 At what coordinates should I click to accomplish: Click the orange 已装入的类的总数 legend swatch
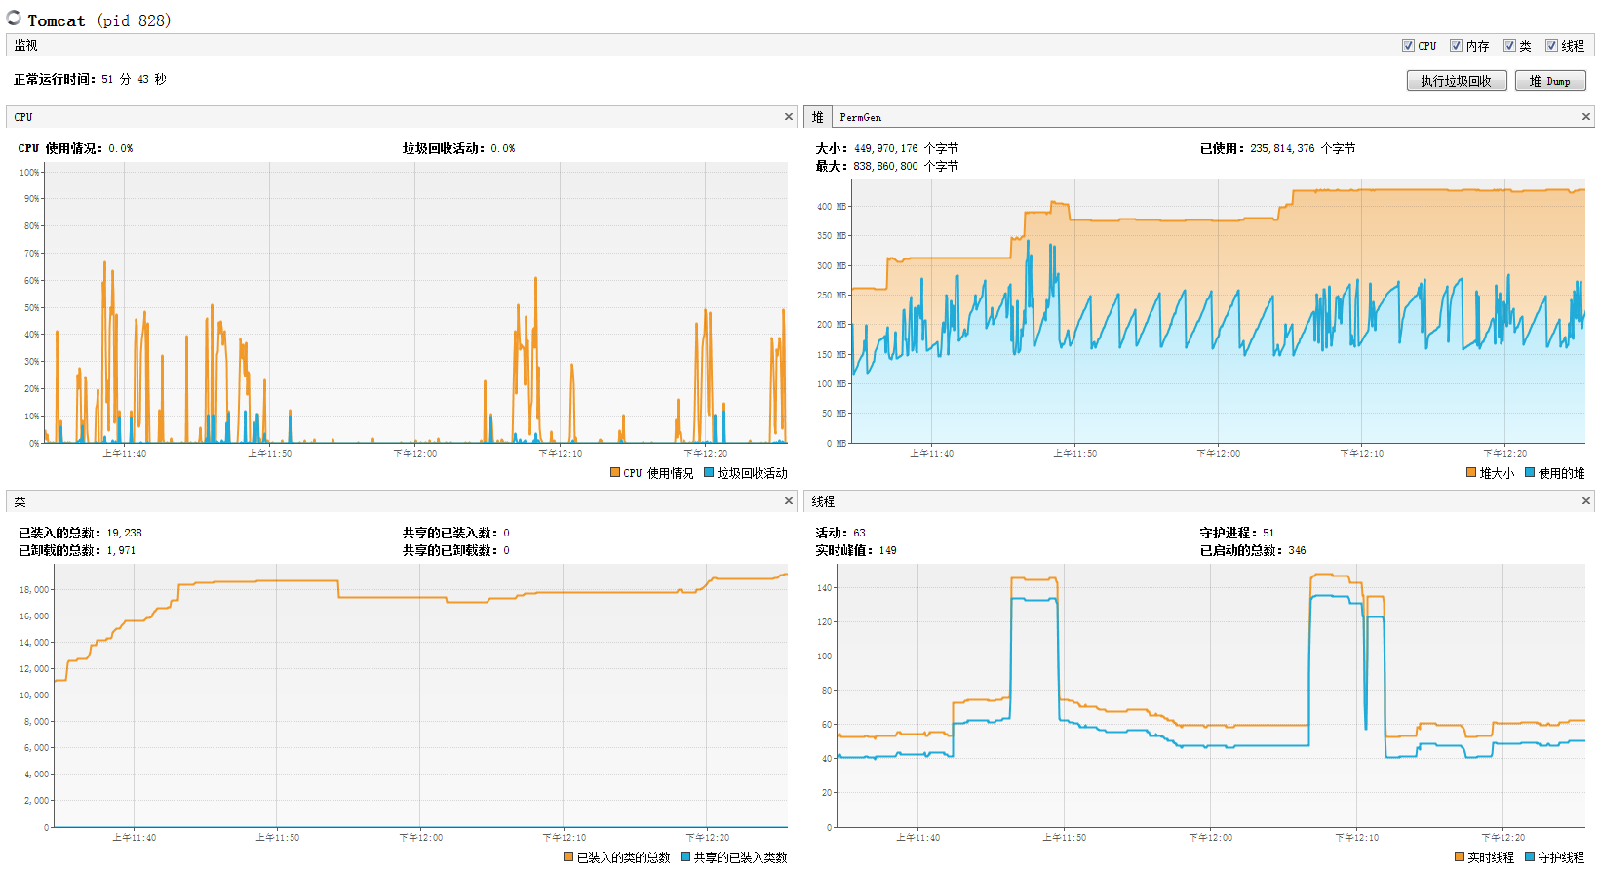tap(569, 857)
